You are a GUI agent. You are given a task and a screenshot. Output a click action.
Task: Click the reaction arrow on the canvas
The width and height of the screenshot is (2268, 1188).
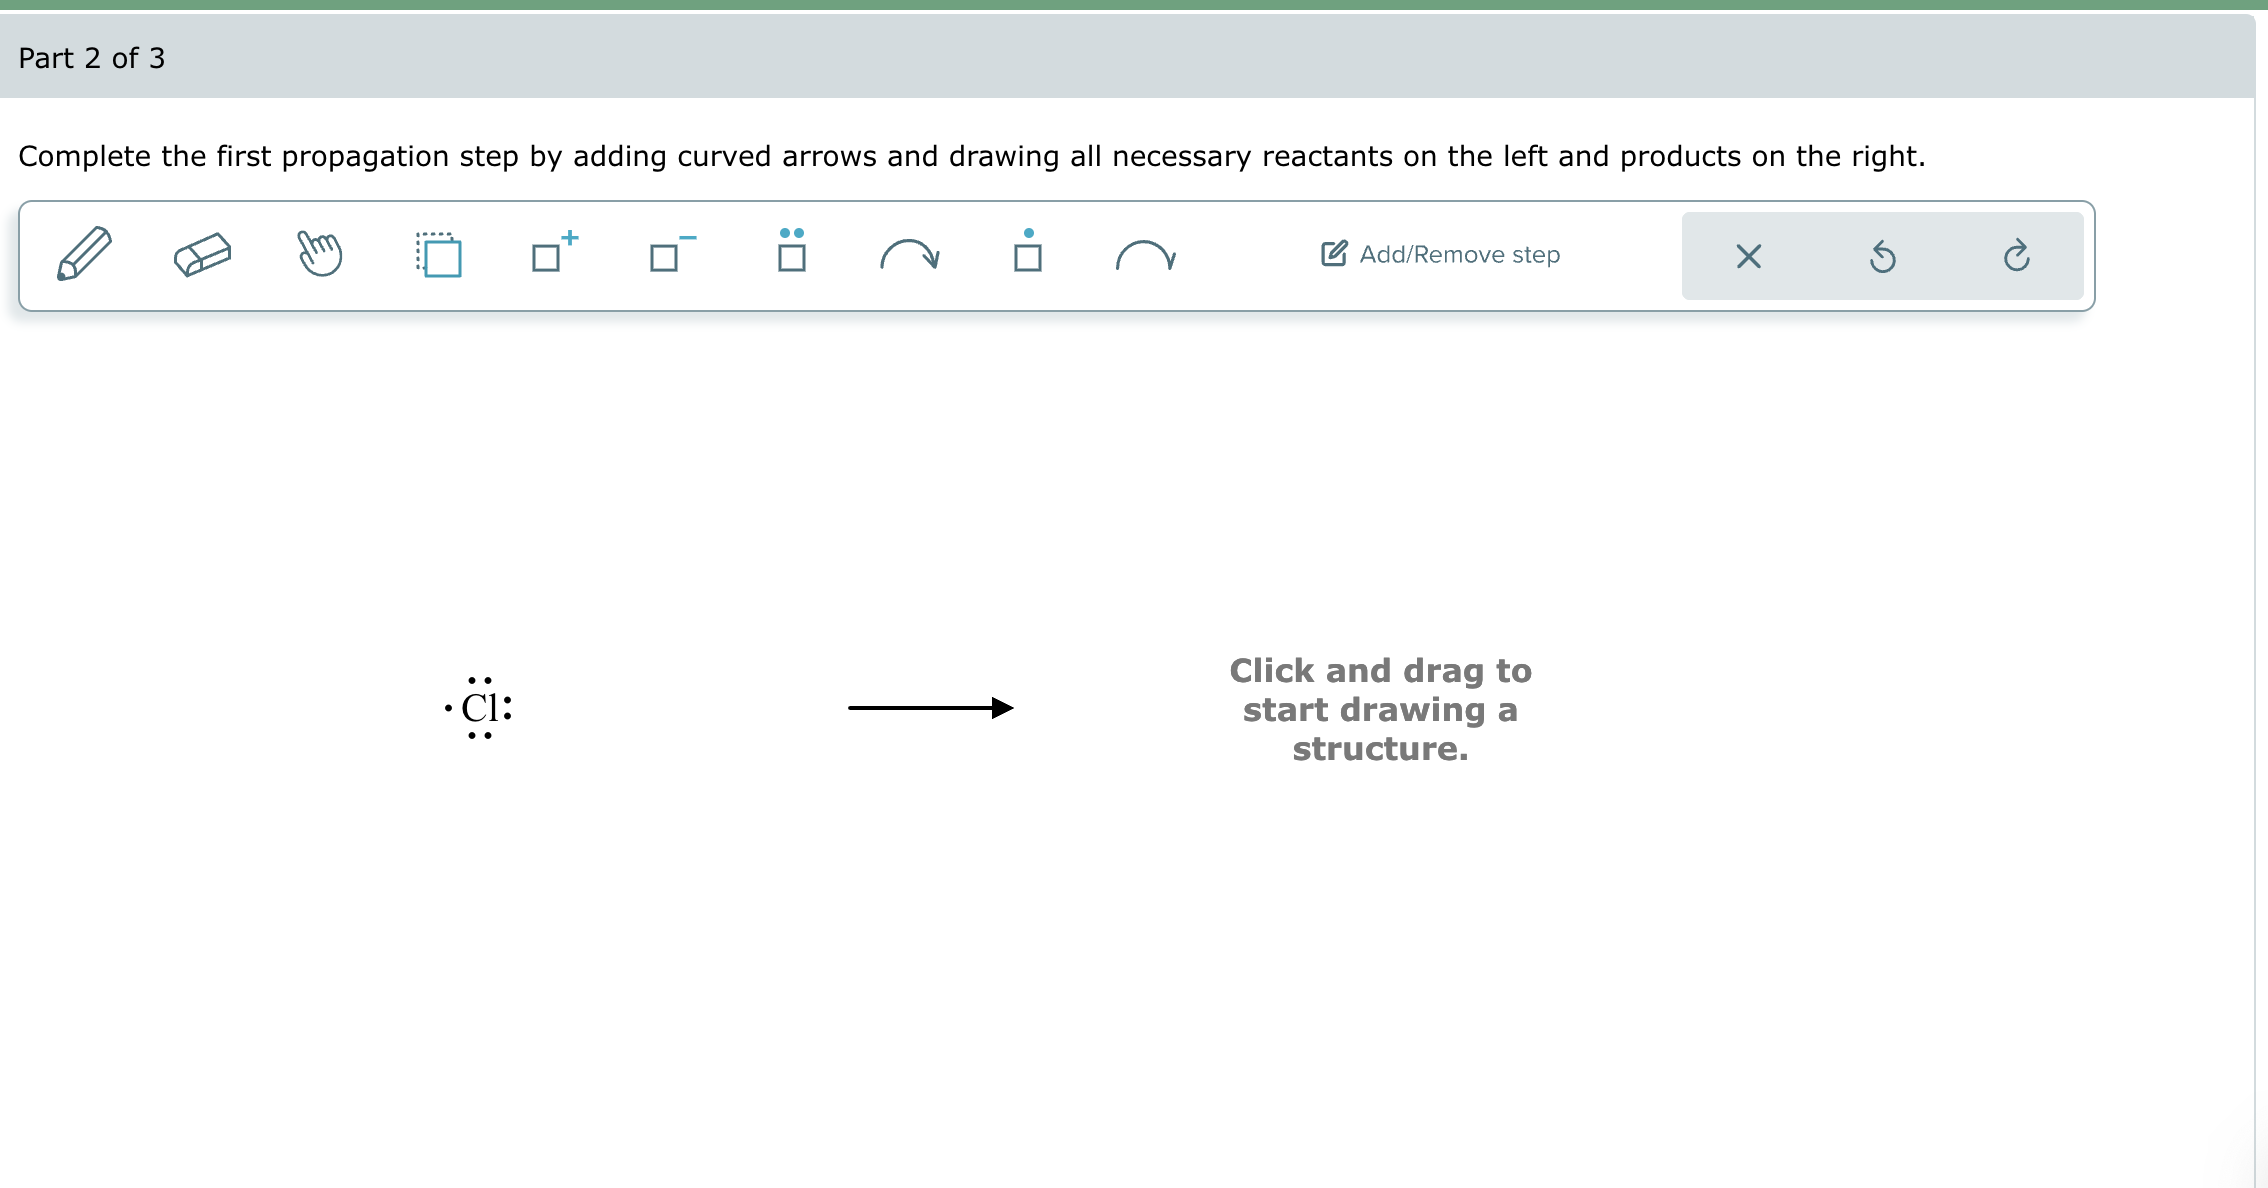[930, 709]
